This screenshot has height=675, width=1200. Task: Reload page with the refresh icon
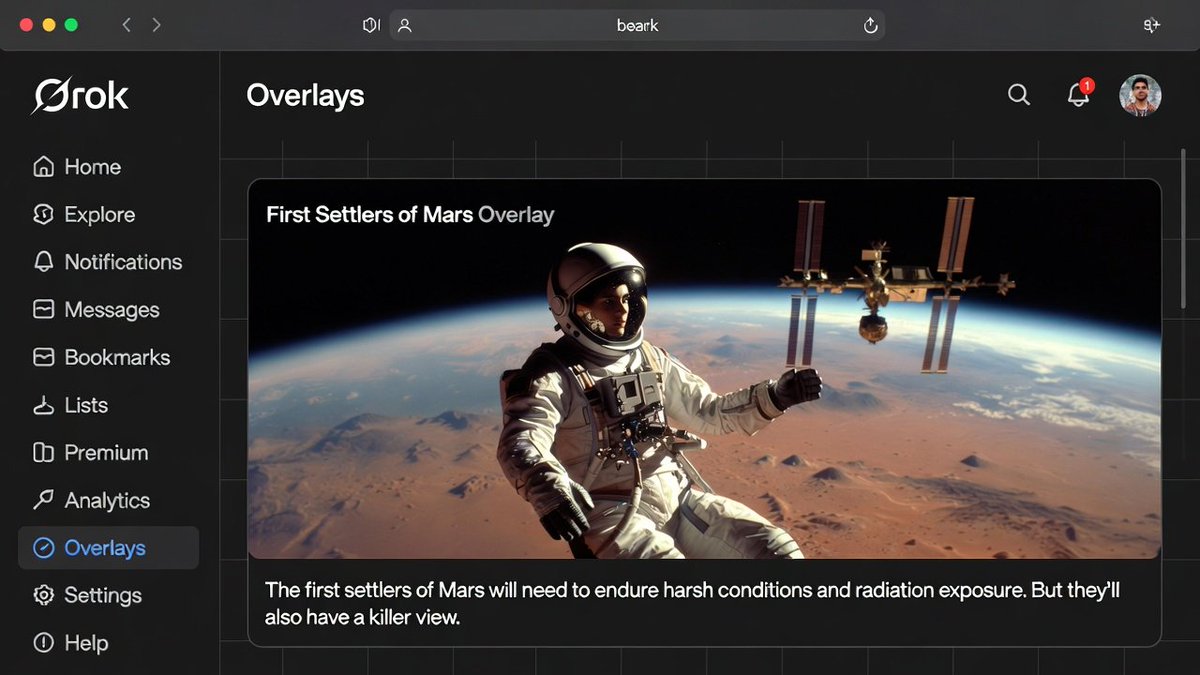(870, 25)
